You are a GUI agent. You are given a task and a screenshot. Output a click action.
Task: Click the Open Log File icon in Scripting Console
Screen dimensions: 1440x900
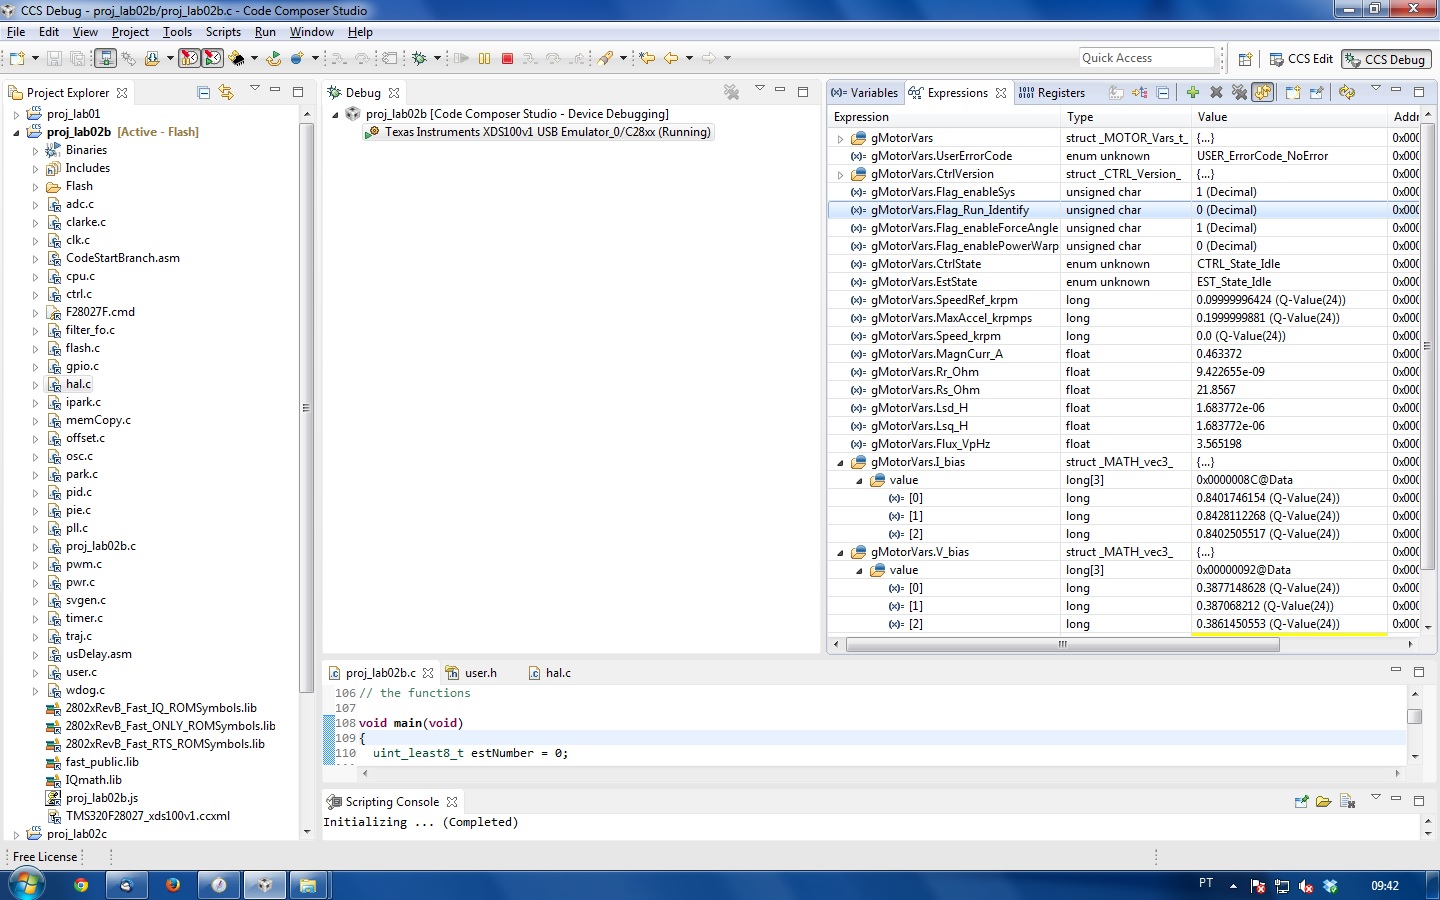(1323, 801)
